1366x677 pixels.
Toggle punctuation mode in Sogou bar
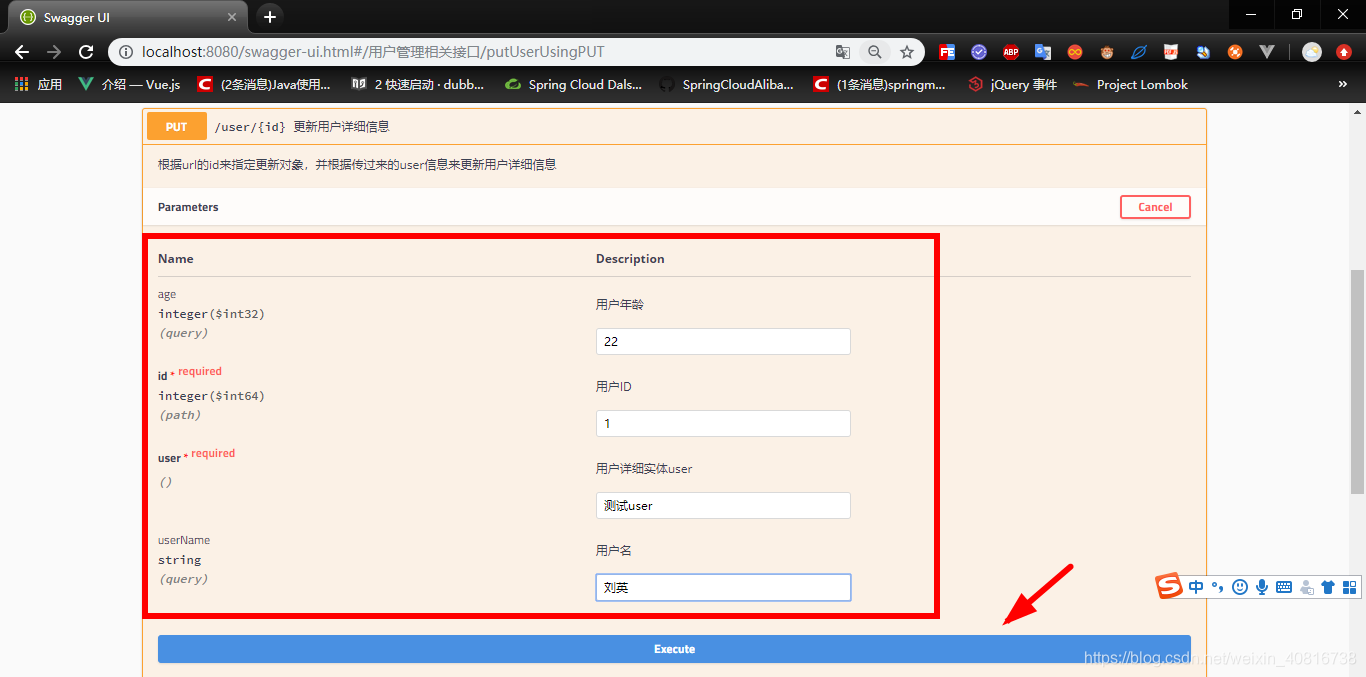(1217, 587)
